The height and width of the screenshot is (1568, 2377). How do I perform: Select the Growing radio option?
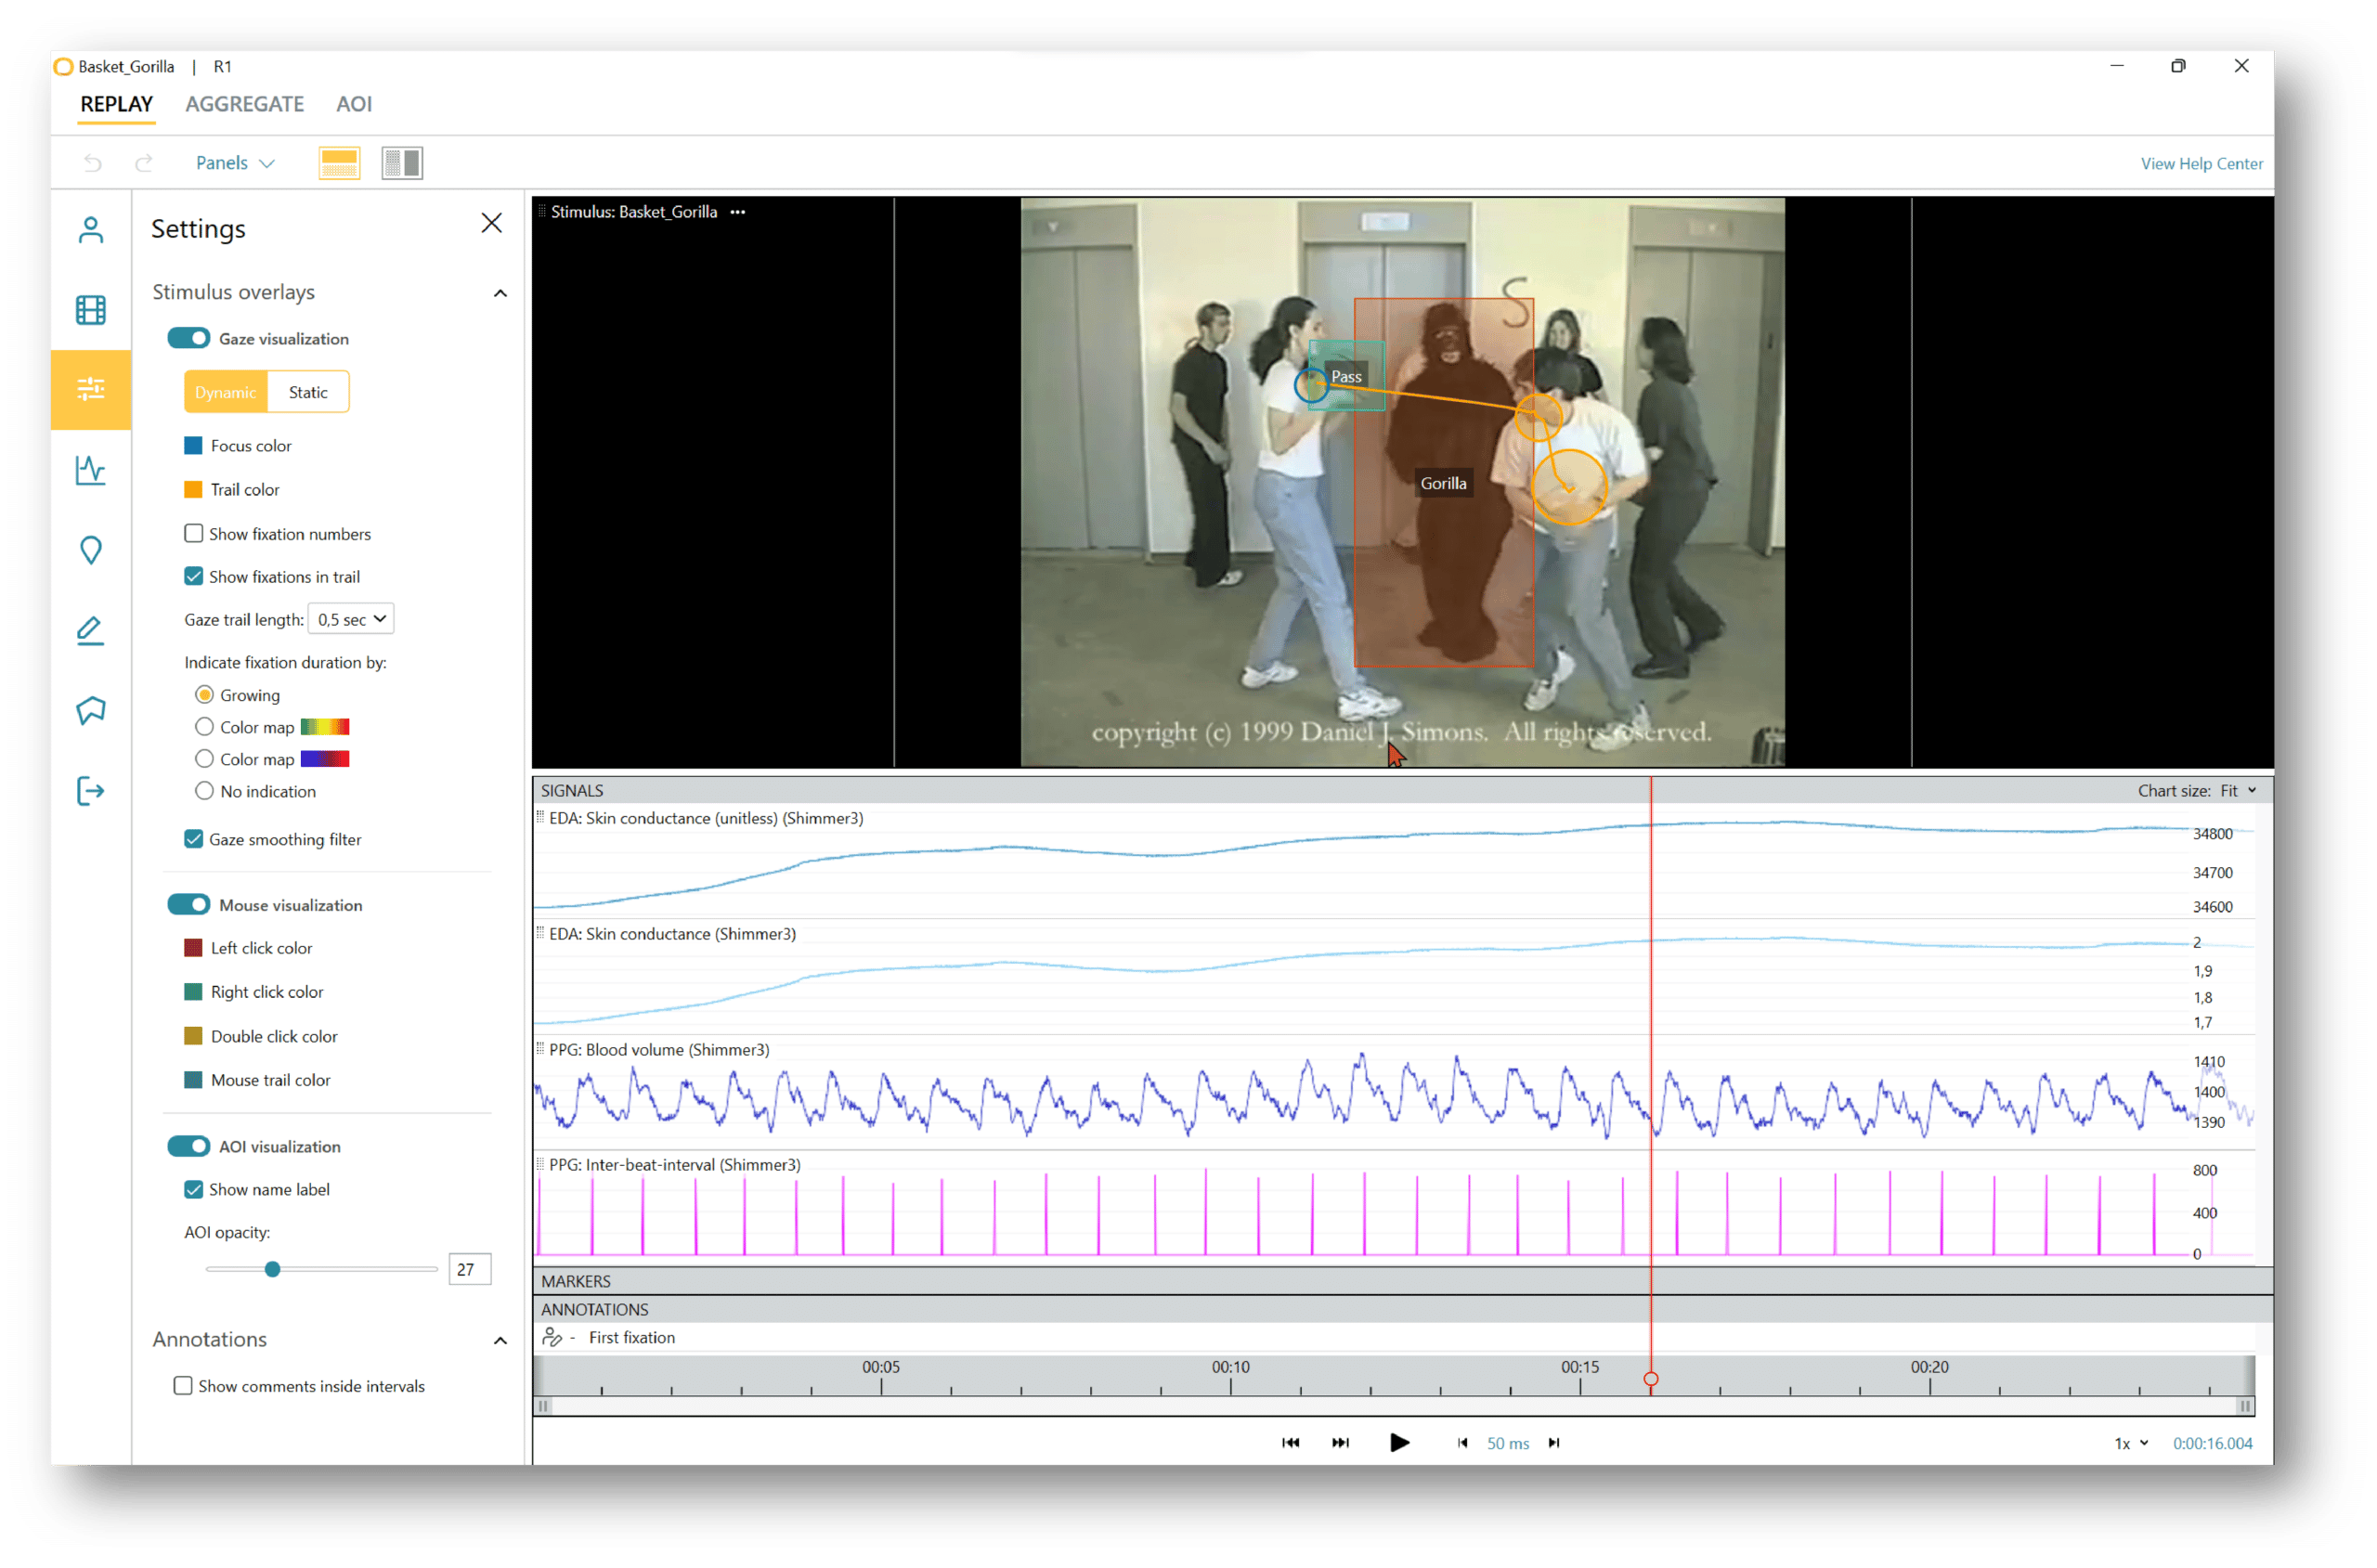205,695
